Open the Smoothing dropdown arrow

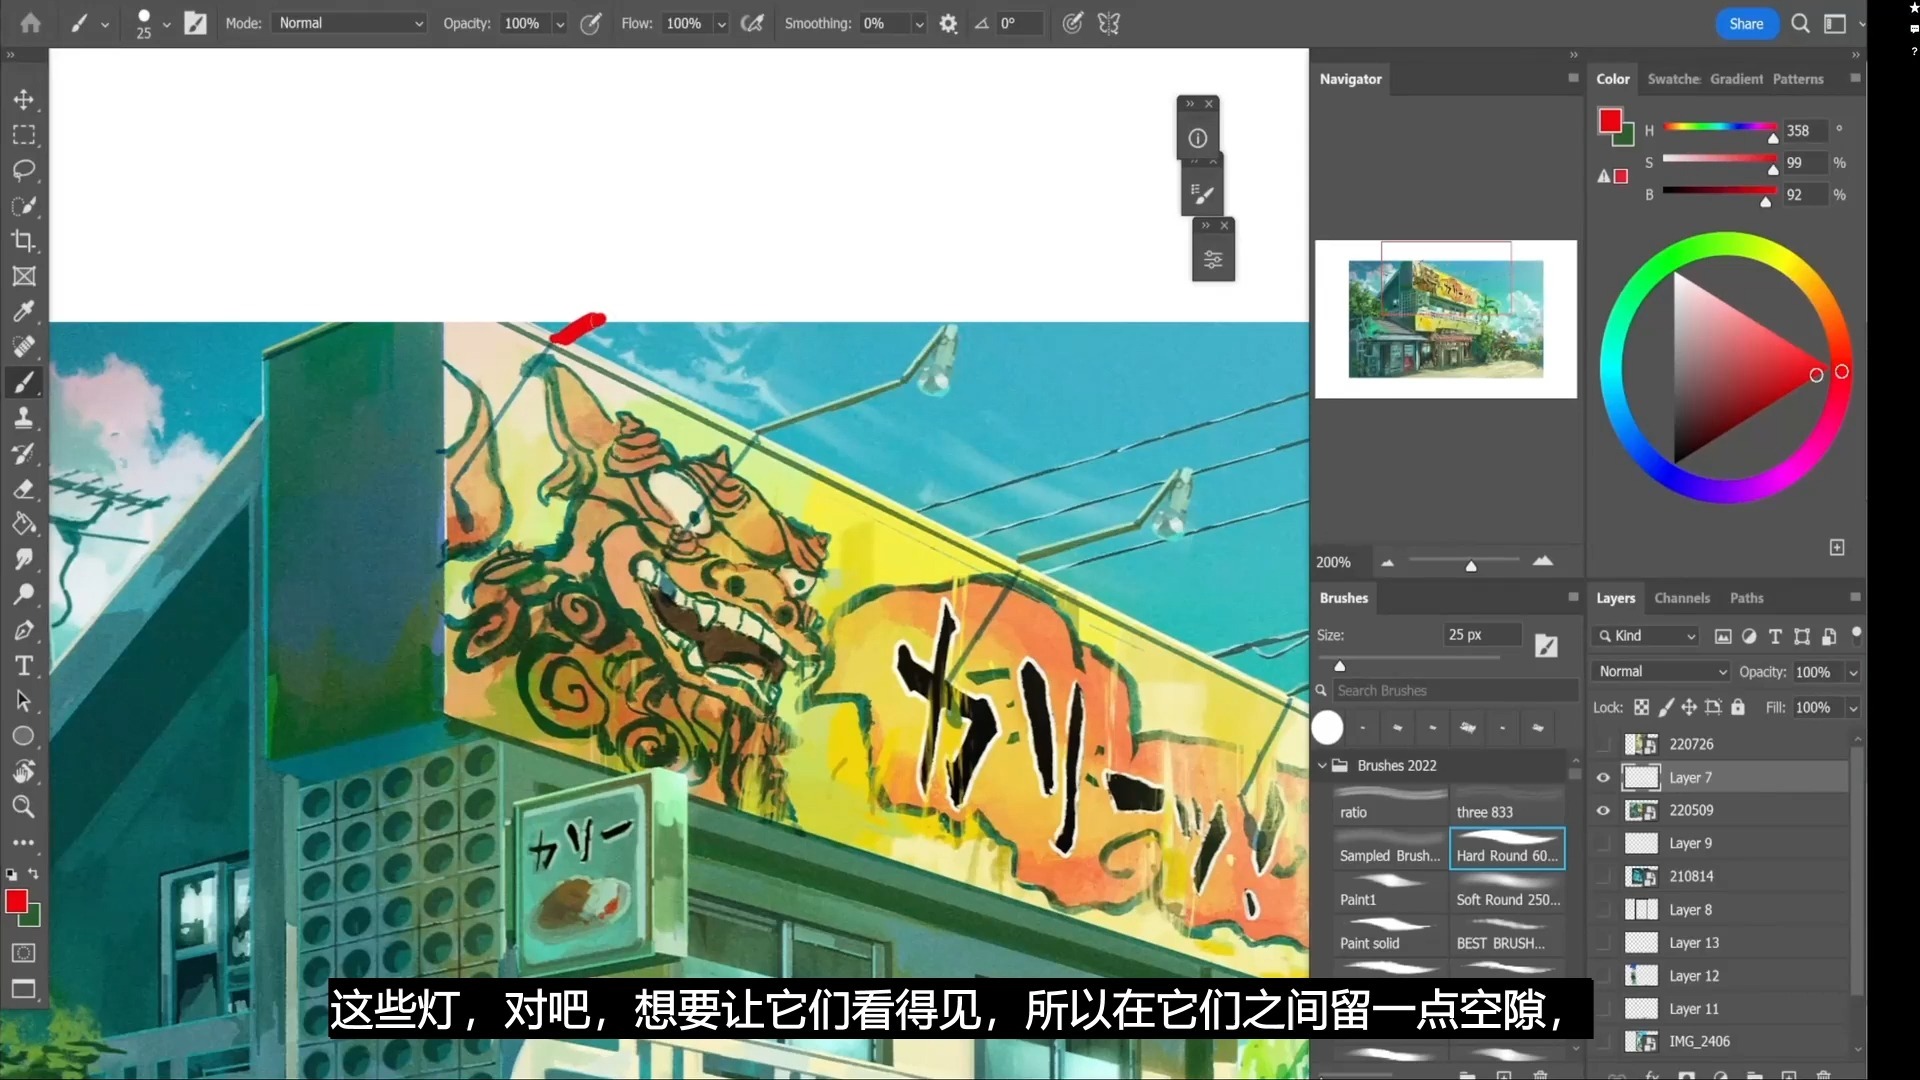(919, 24)
